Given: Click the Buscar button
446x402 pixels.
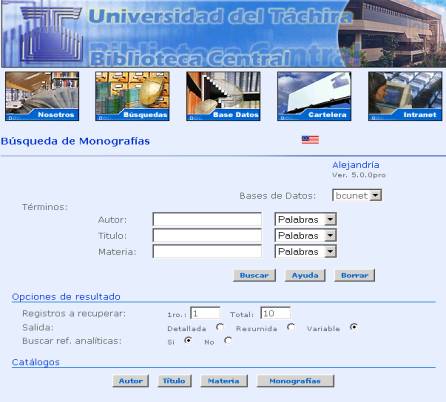Looking at the screenshot, I should coord(254,275).
